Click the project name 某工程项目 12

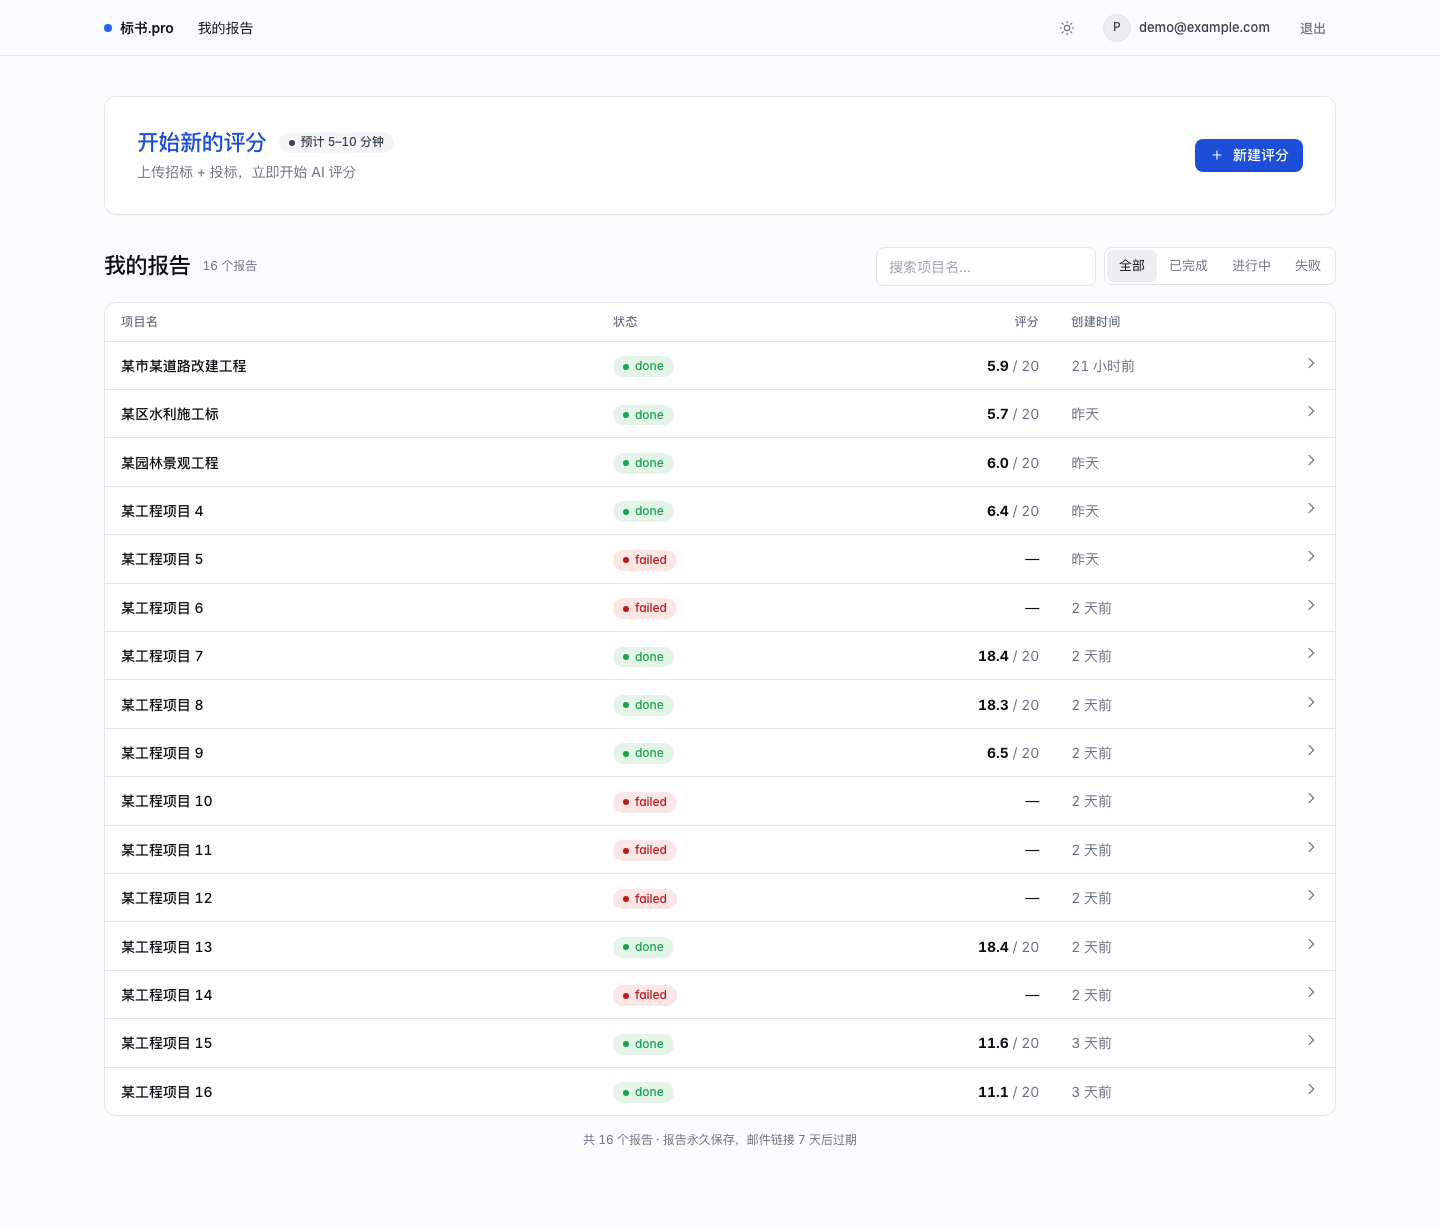167,898
